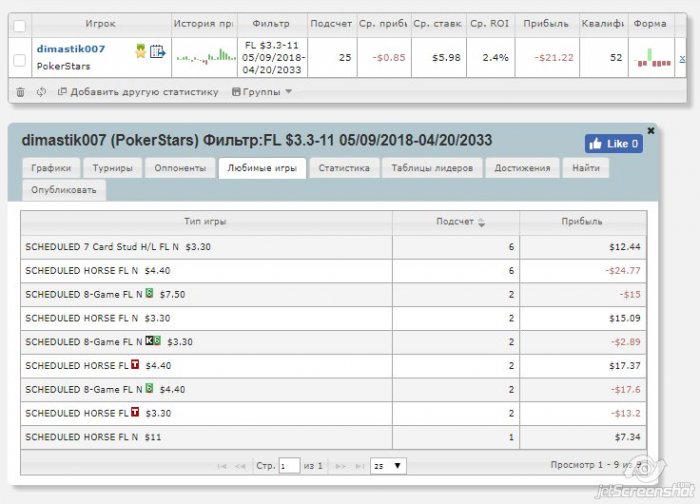Image resolution: width=700 pixels, height=504 pixels.
Task: Open the Таблицы лидеров tab
Action: coord(432,168)
